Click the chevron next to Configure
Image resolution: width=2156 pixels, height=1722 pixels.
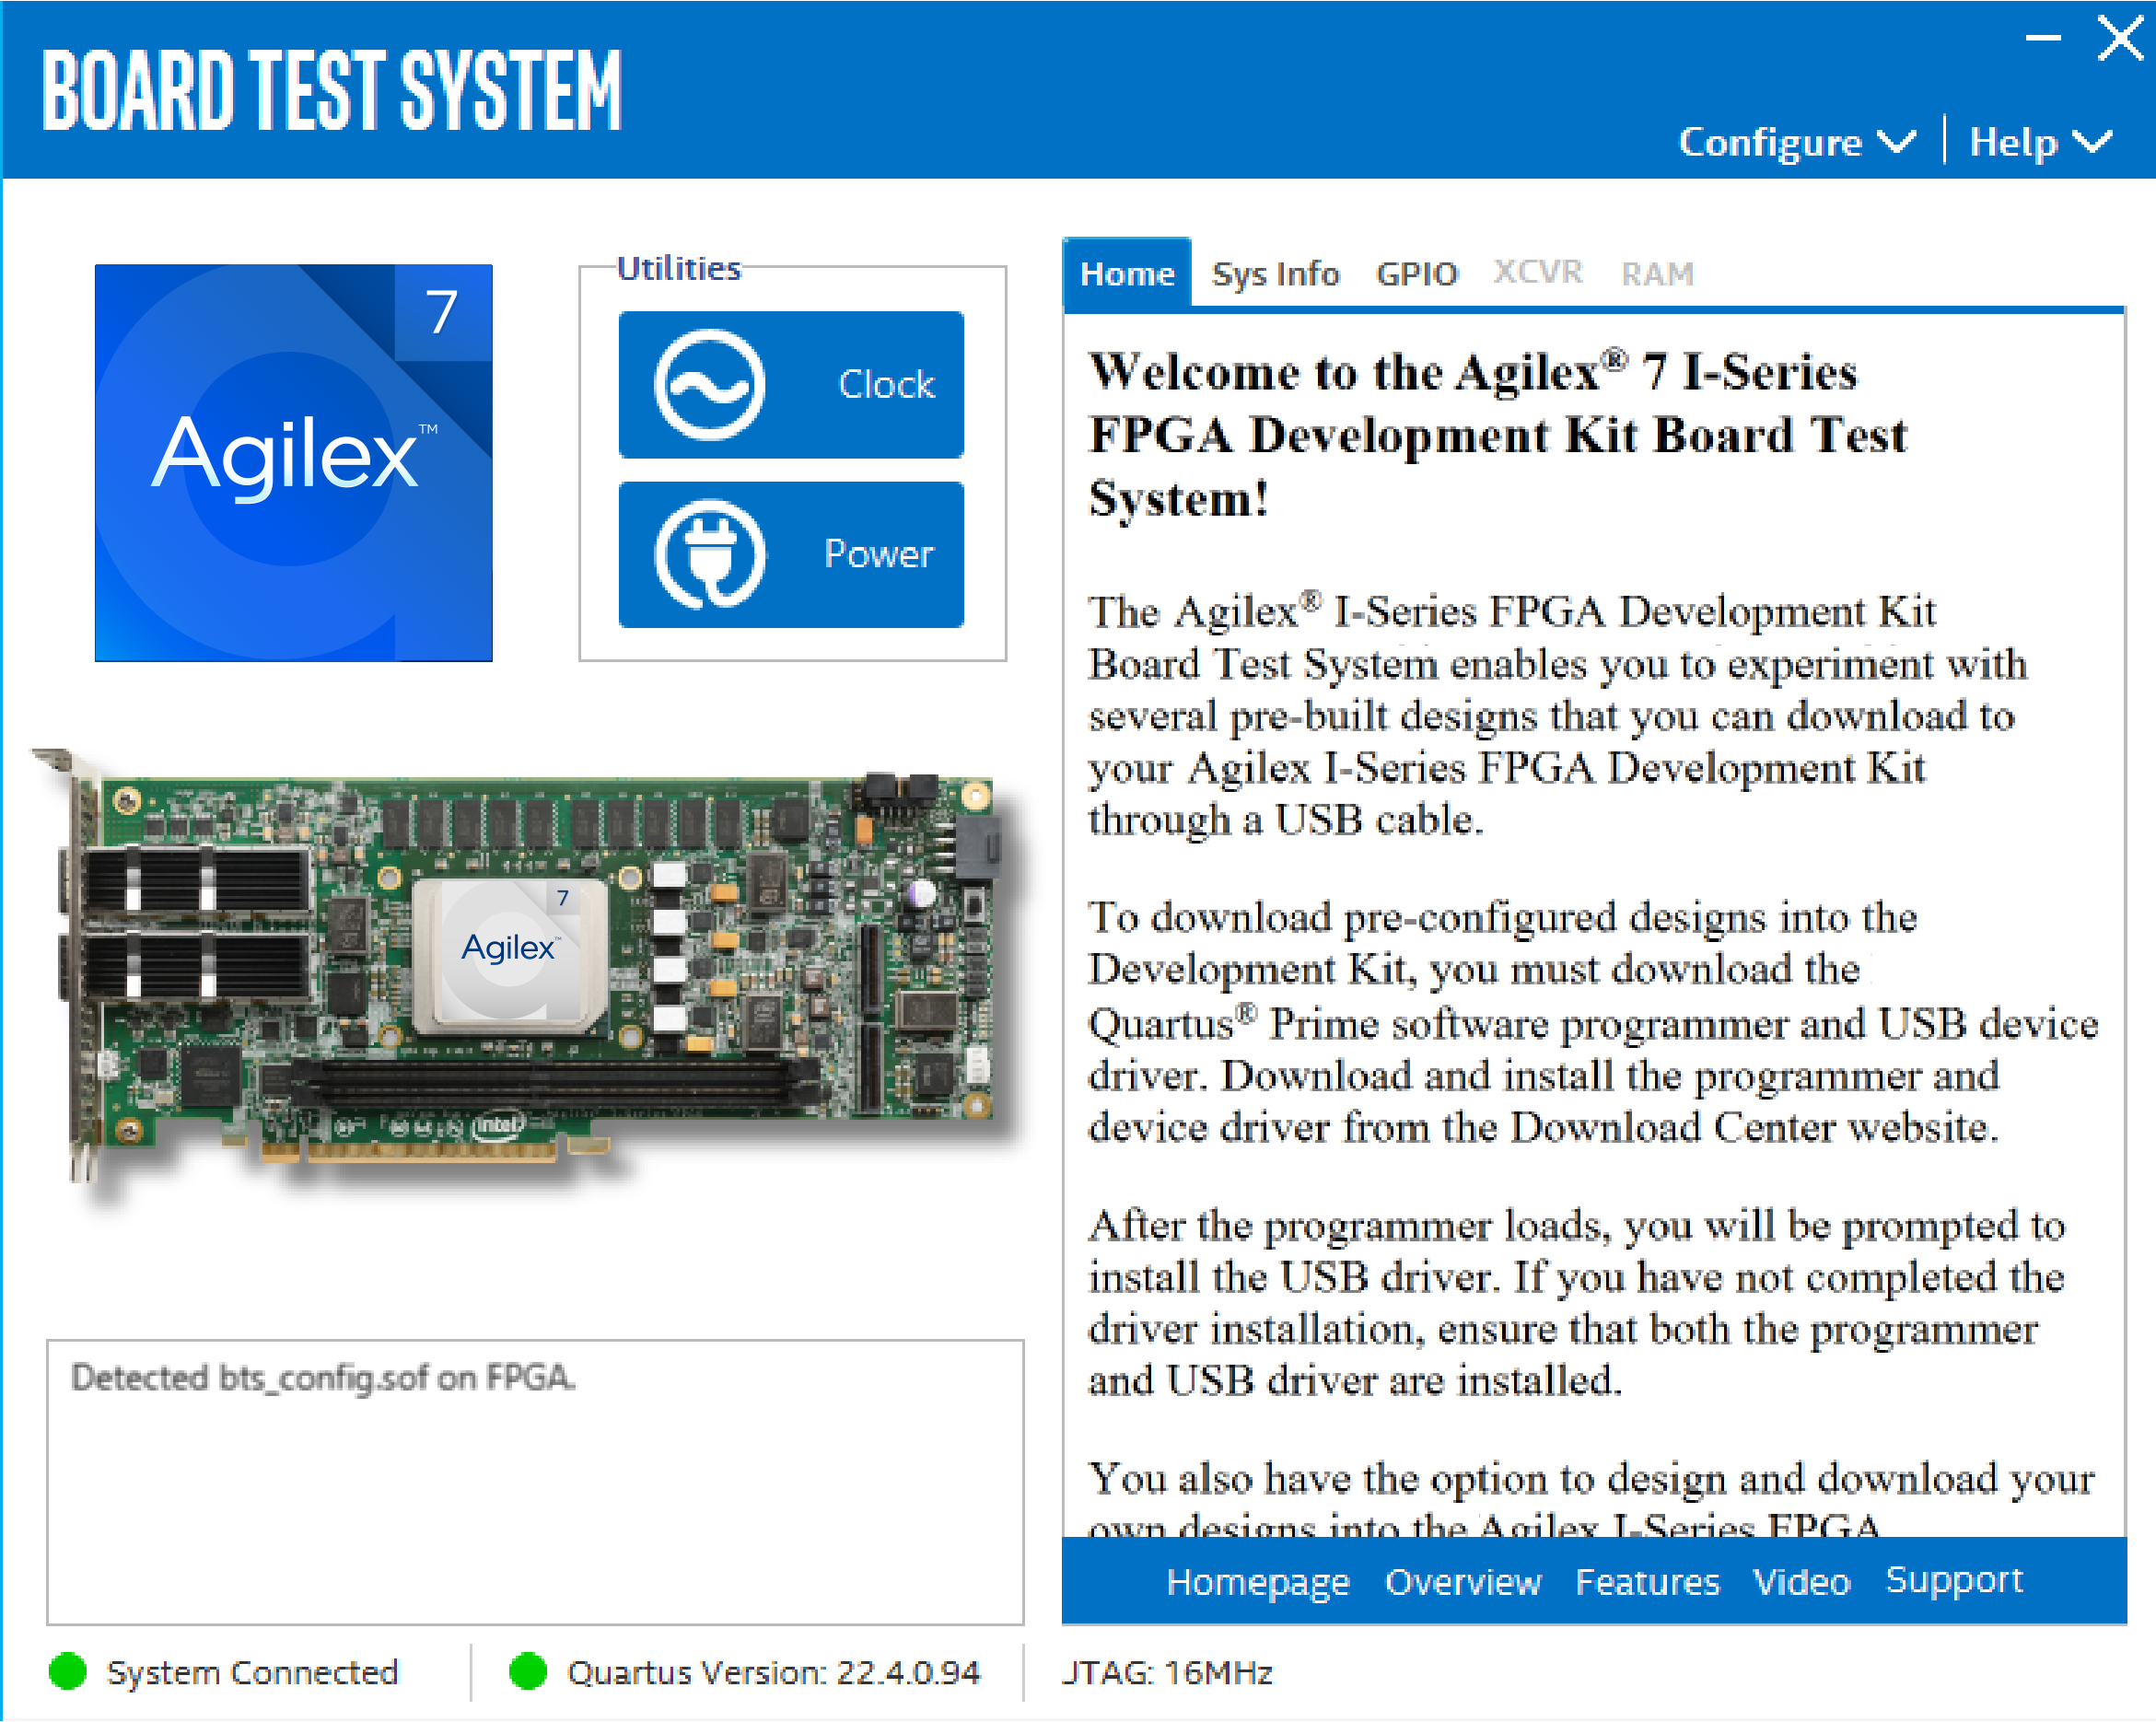[x=1897, y=142]
